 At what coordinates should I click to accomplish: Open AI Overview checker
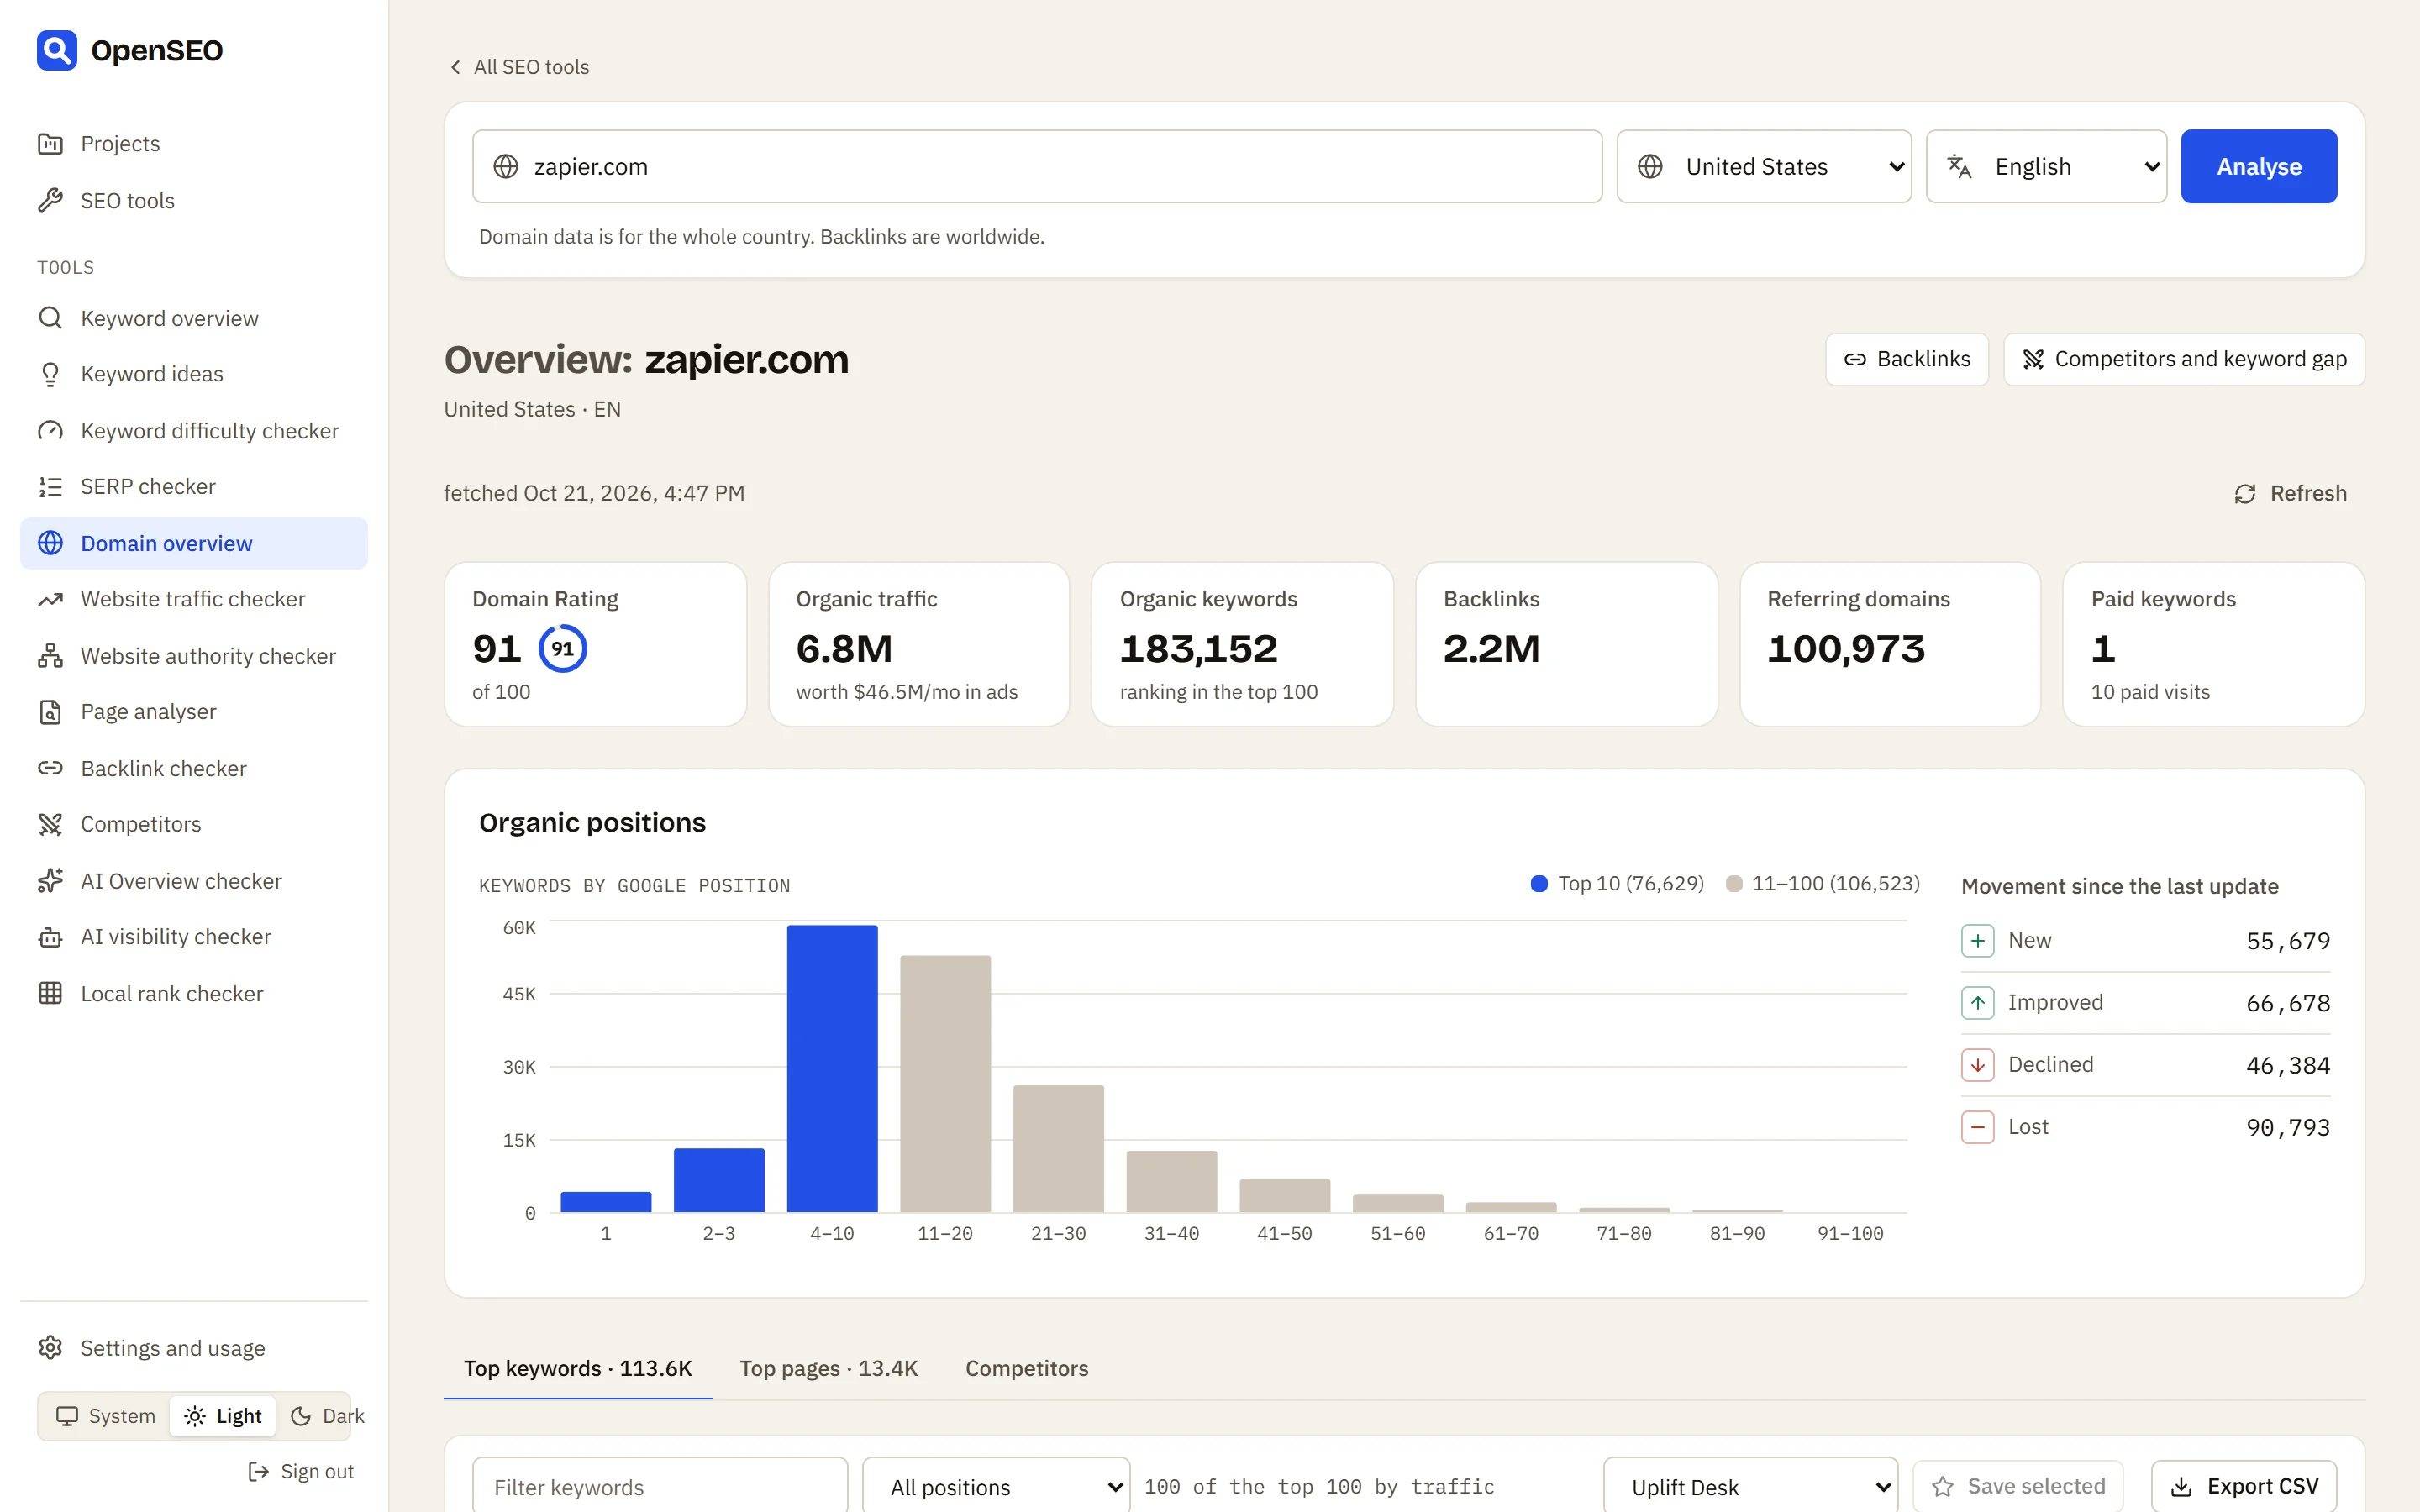click(x=193, y=881)
